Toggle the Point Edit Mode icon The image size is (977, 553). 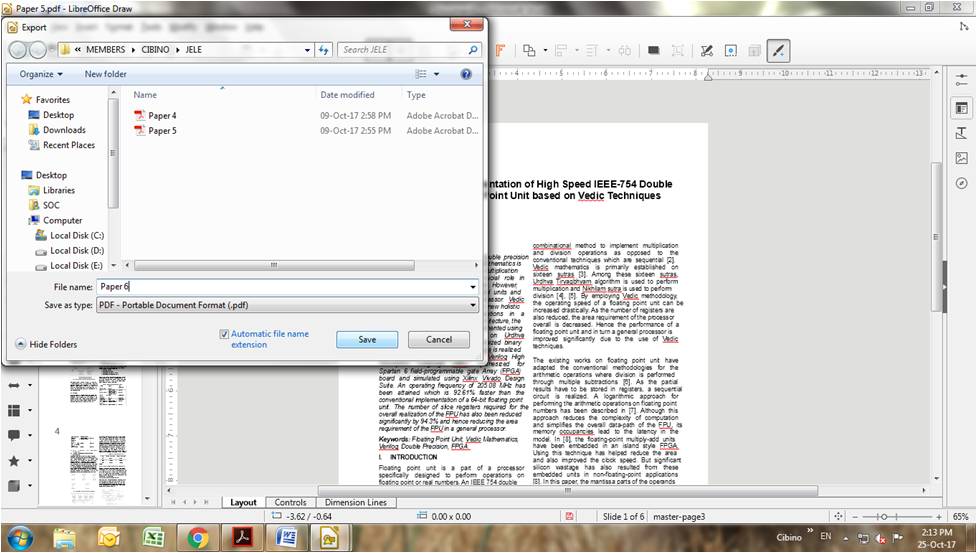[x=707, y=50]
